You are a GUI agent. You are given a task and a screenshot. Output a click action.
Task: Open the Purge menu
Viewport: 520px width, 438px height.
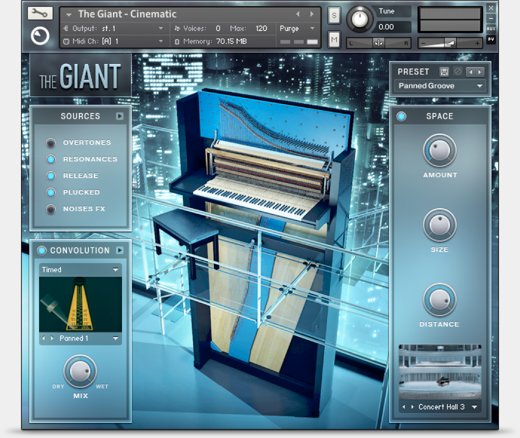297,29
